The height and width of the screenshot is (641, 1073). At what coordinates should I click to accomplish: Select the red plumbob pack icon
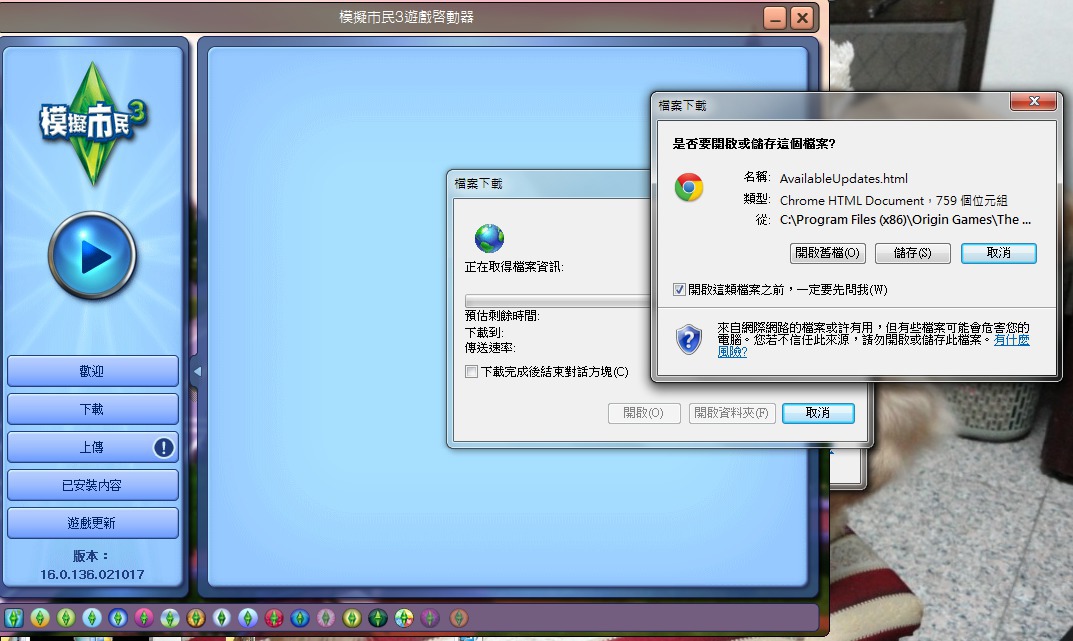click(x=274, y=618)
